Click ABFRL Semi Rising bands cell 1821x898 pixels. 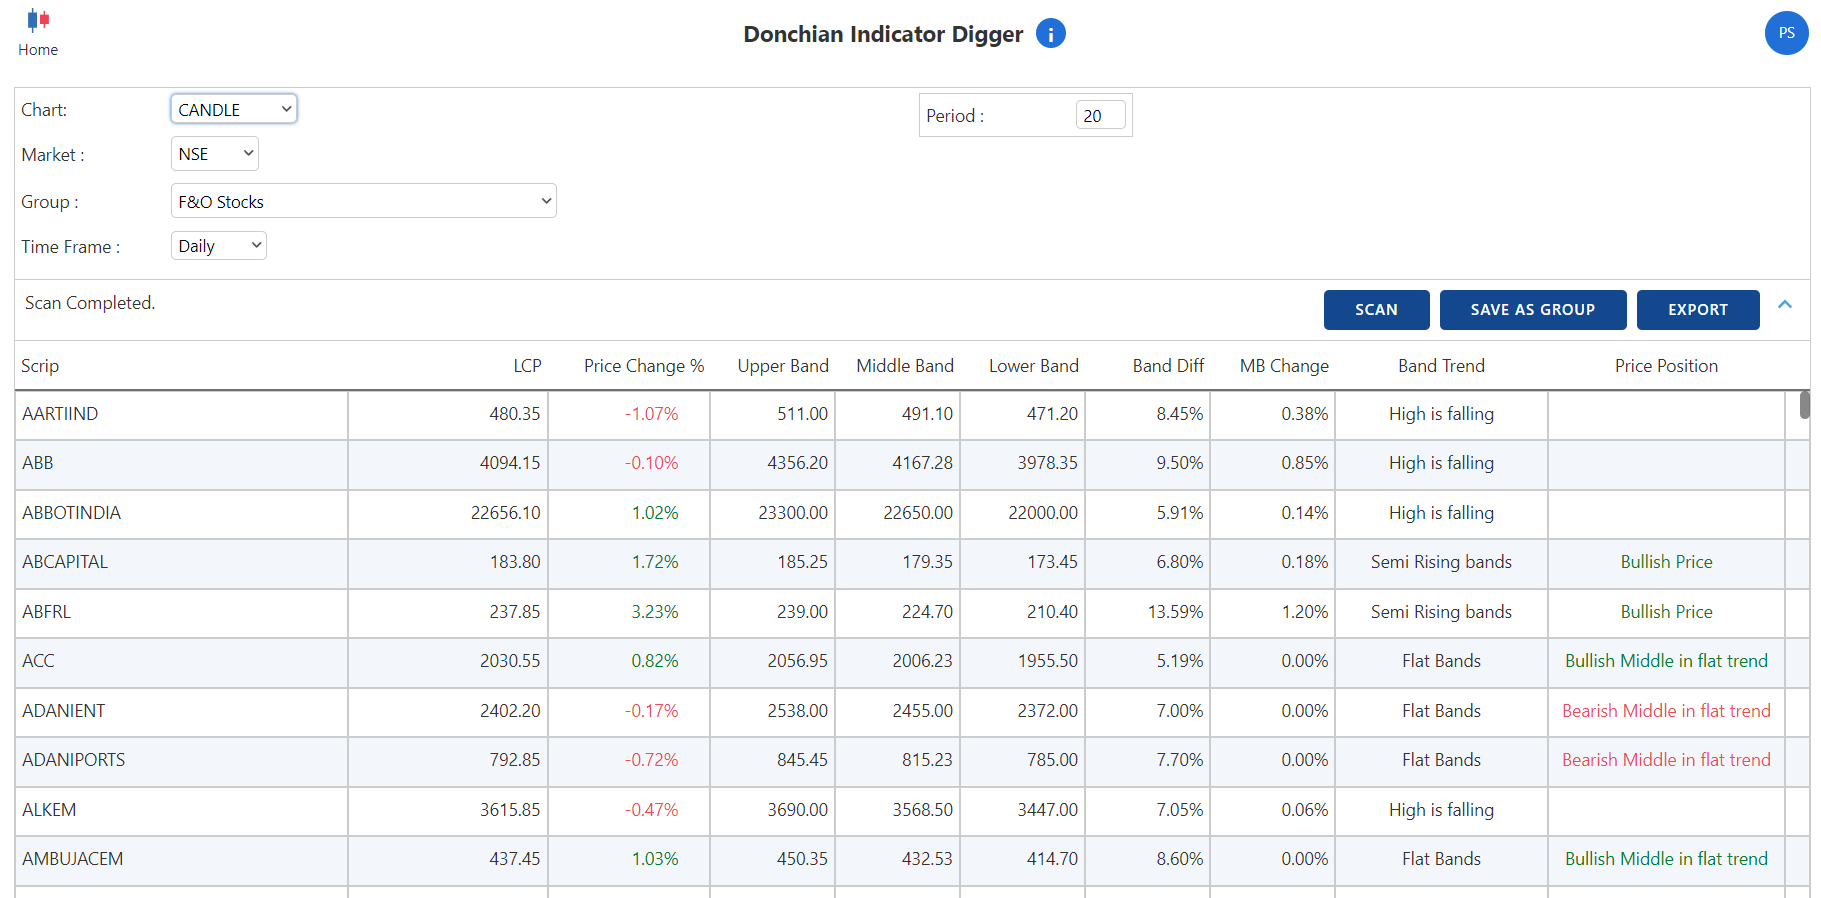click(1441, 612)
